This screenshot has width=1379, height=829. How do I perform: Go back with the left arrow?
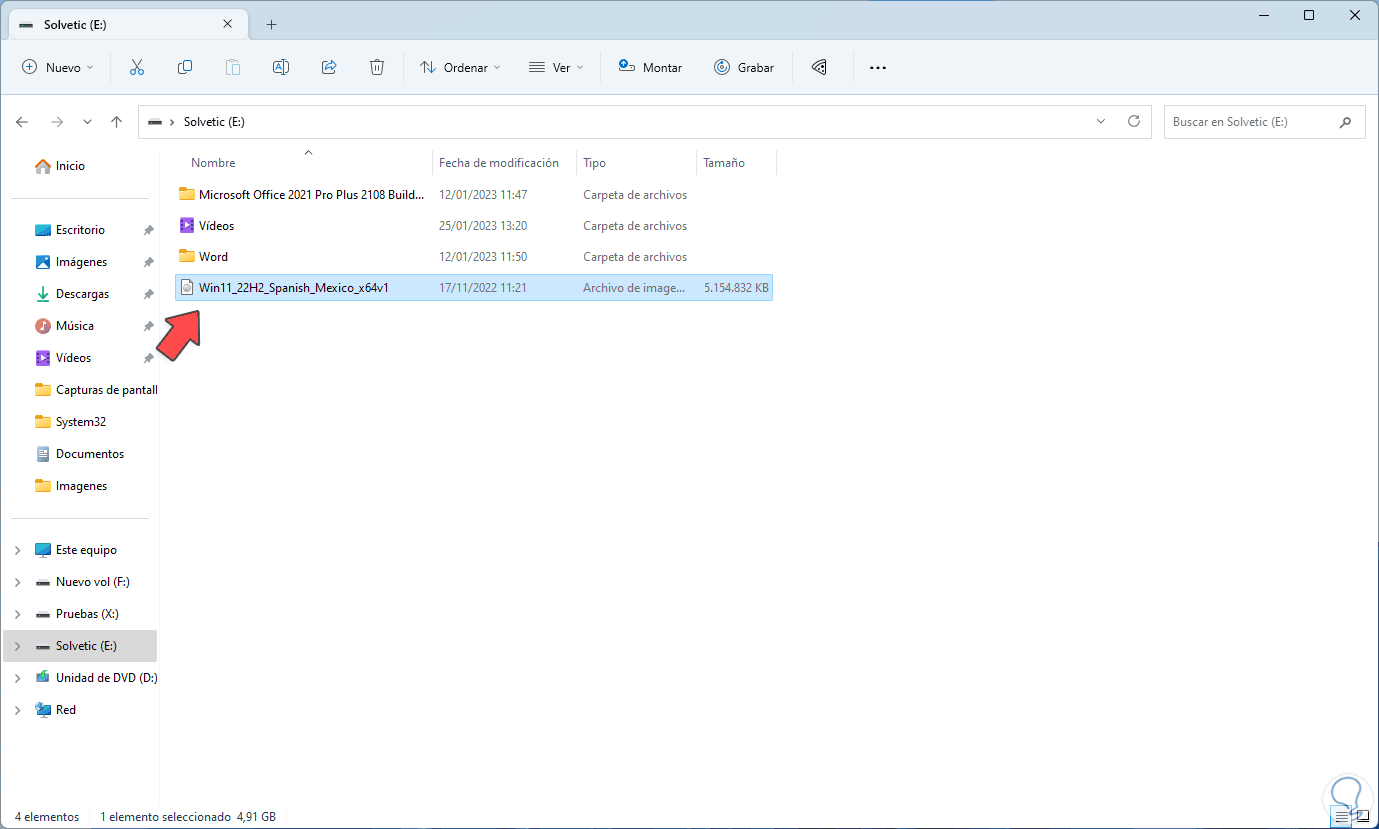[22, 122]
